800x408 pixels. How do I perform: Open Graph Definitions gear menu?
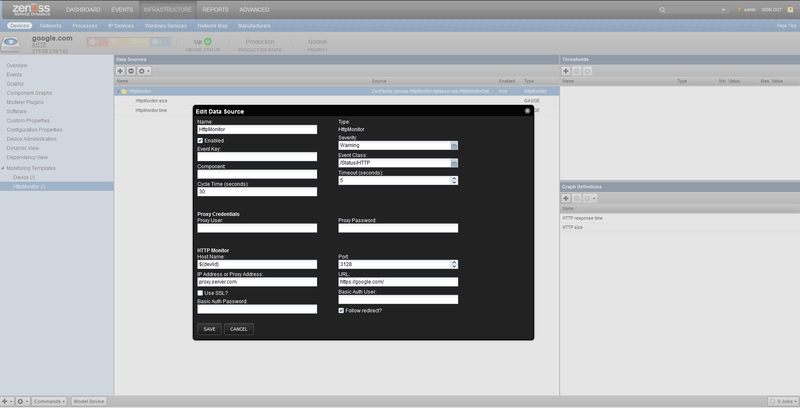click(590, 198)
